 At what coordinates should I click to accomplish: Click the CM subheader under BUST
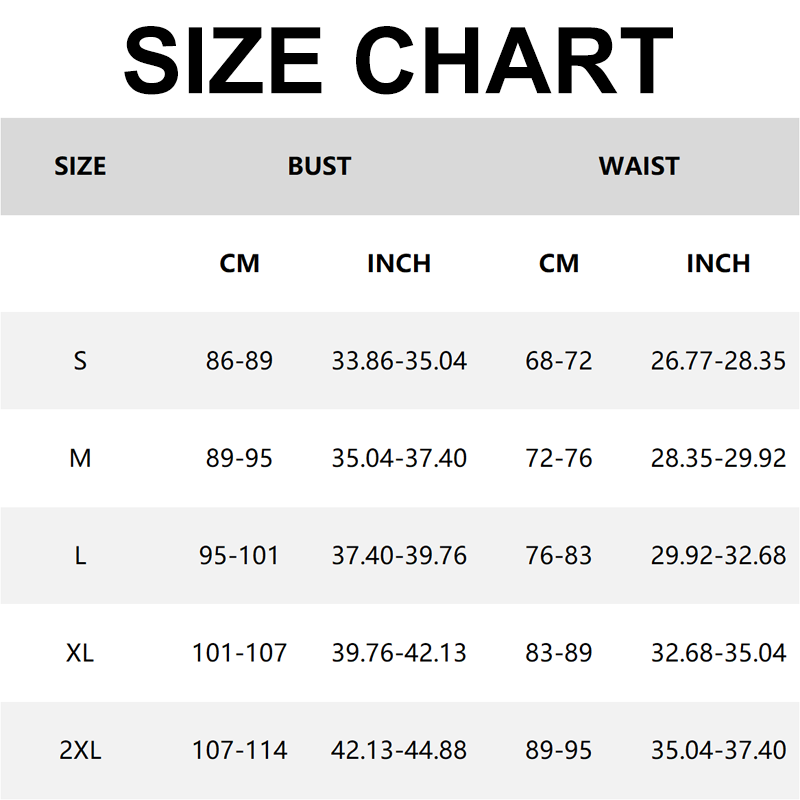239,263
